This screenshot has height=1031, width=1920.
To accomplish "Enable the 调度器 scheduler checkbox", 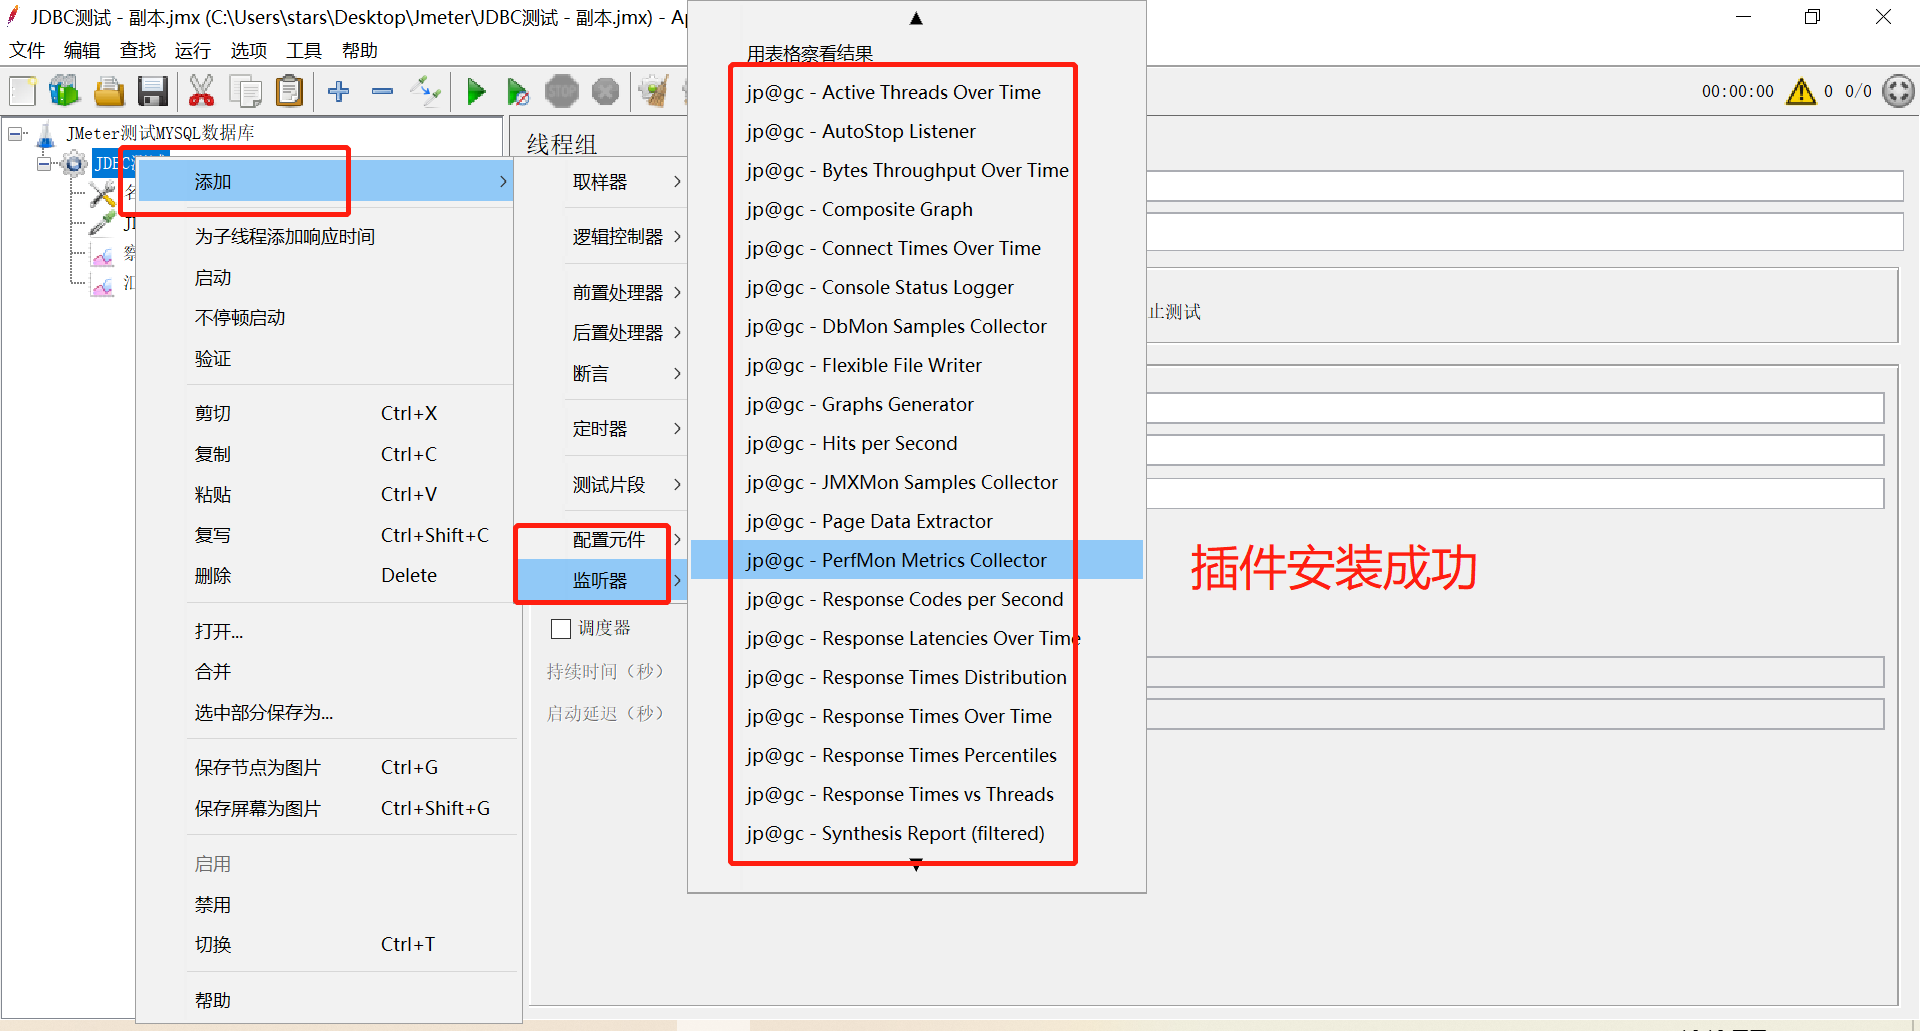I will 561,627.
